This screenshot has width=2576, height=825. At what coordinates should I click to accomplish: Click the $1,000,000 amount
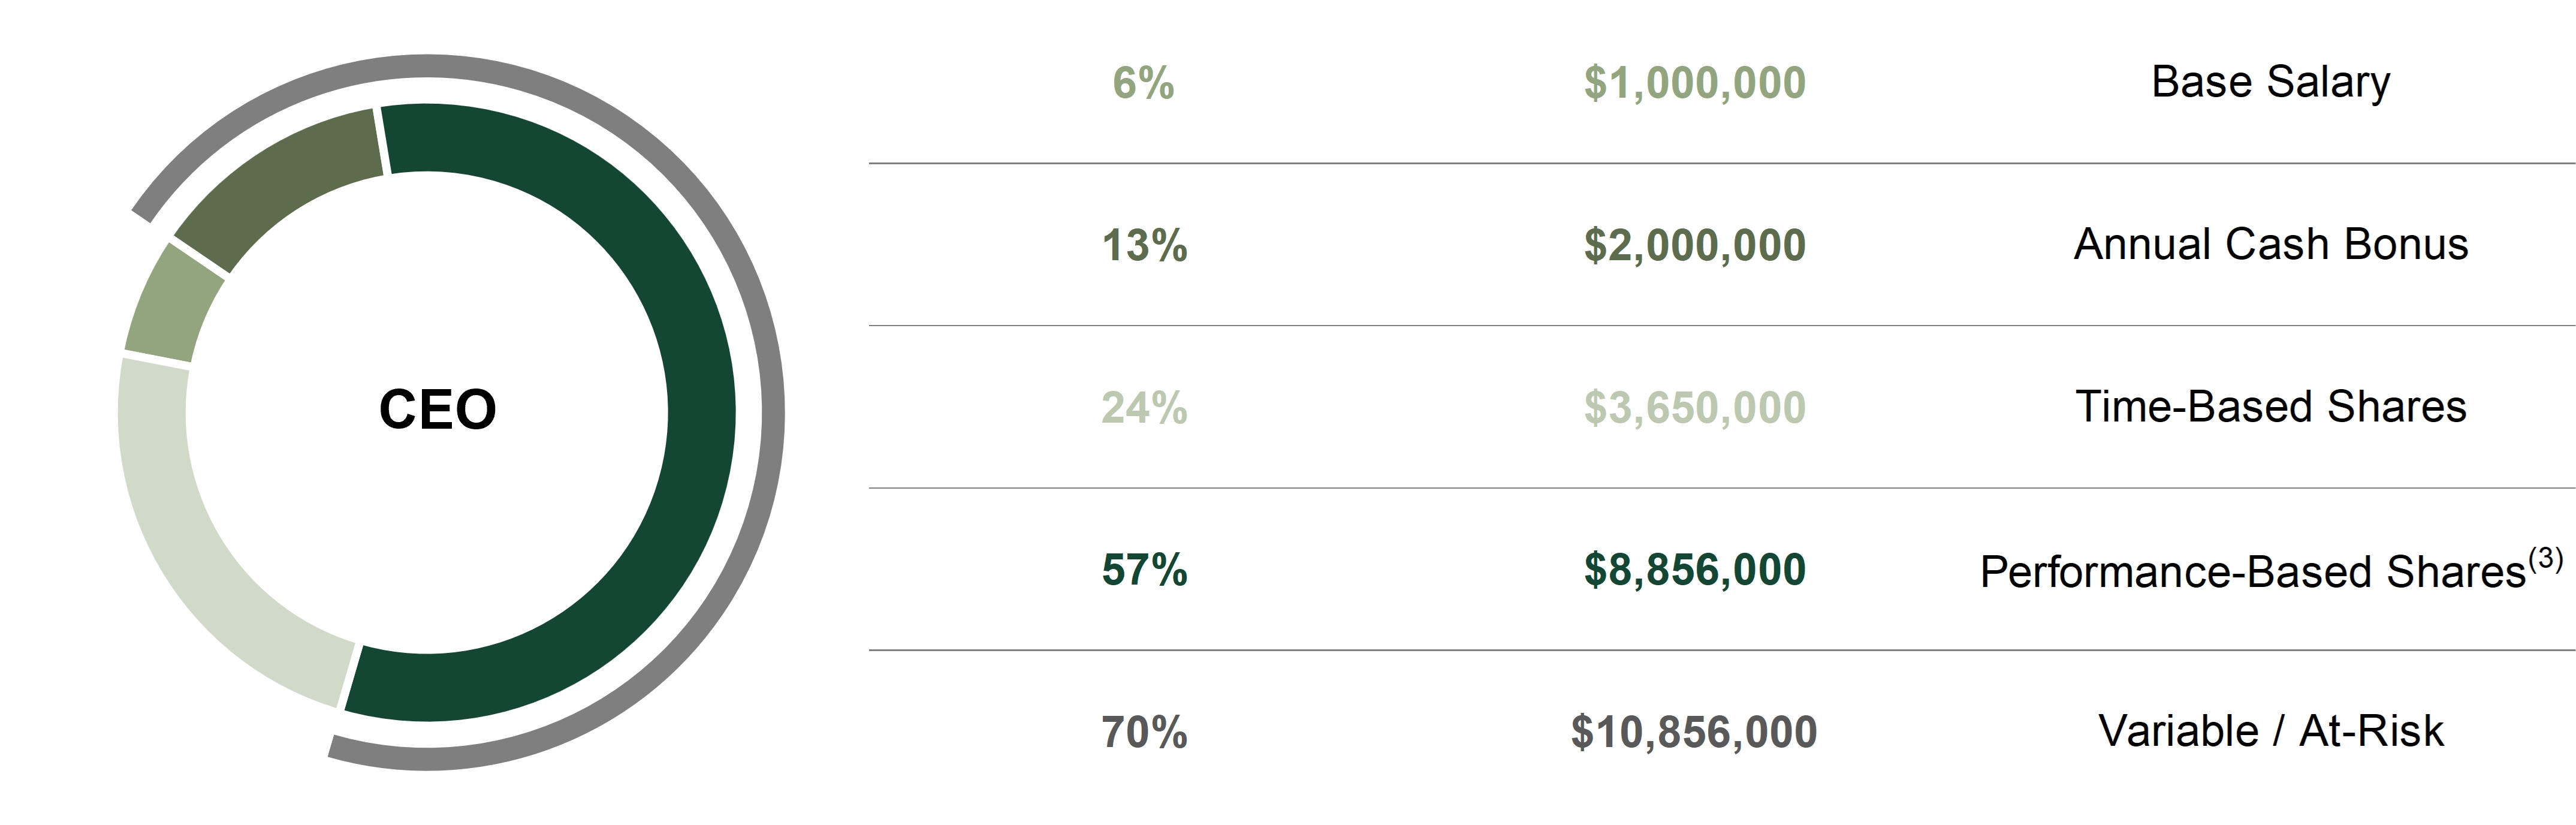pyautogui.click(x=1694, y=82)
